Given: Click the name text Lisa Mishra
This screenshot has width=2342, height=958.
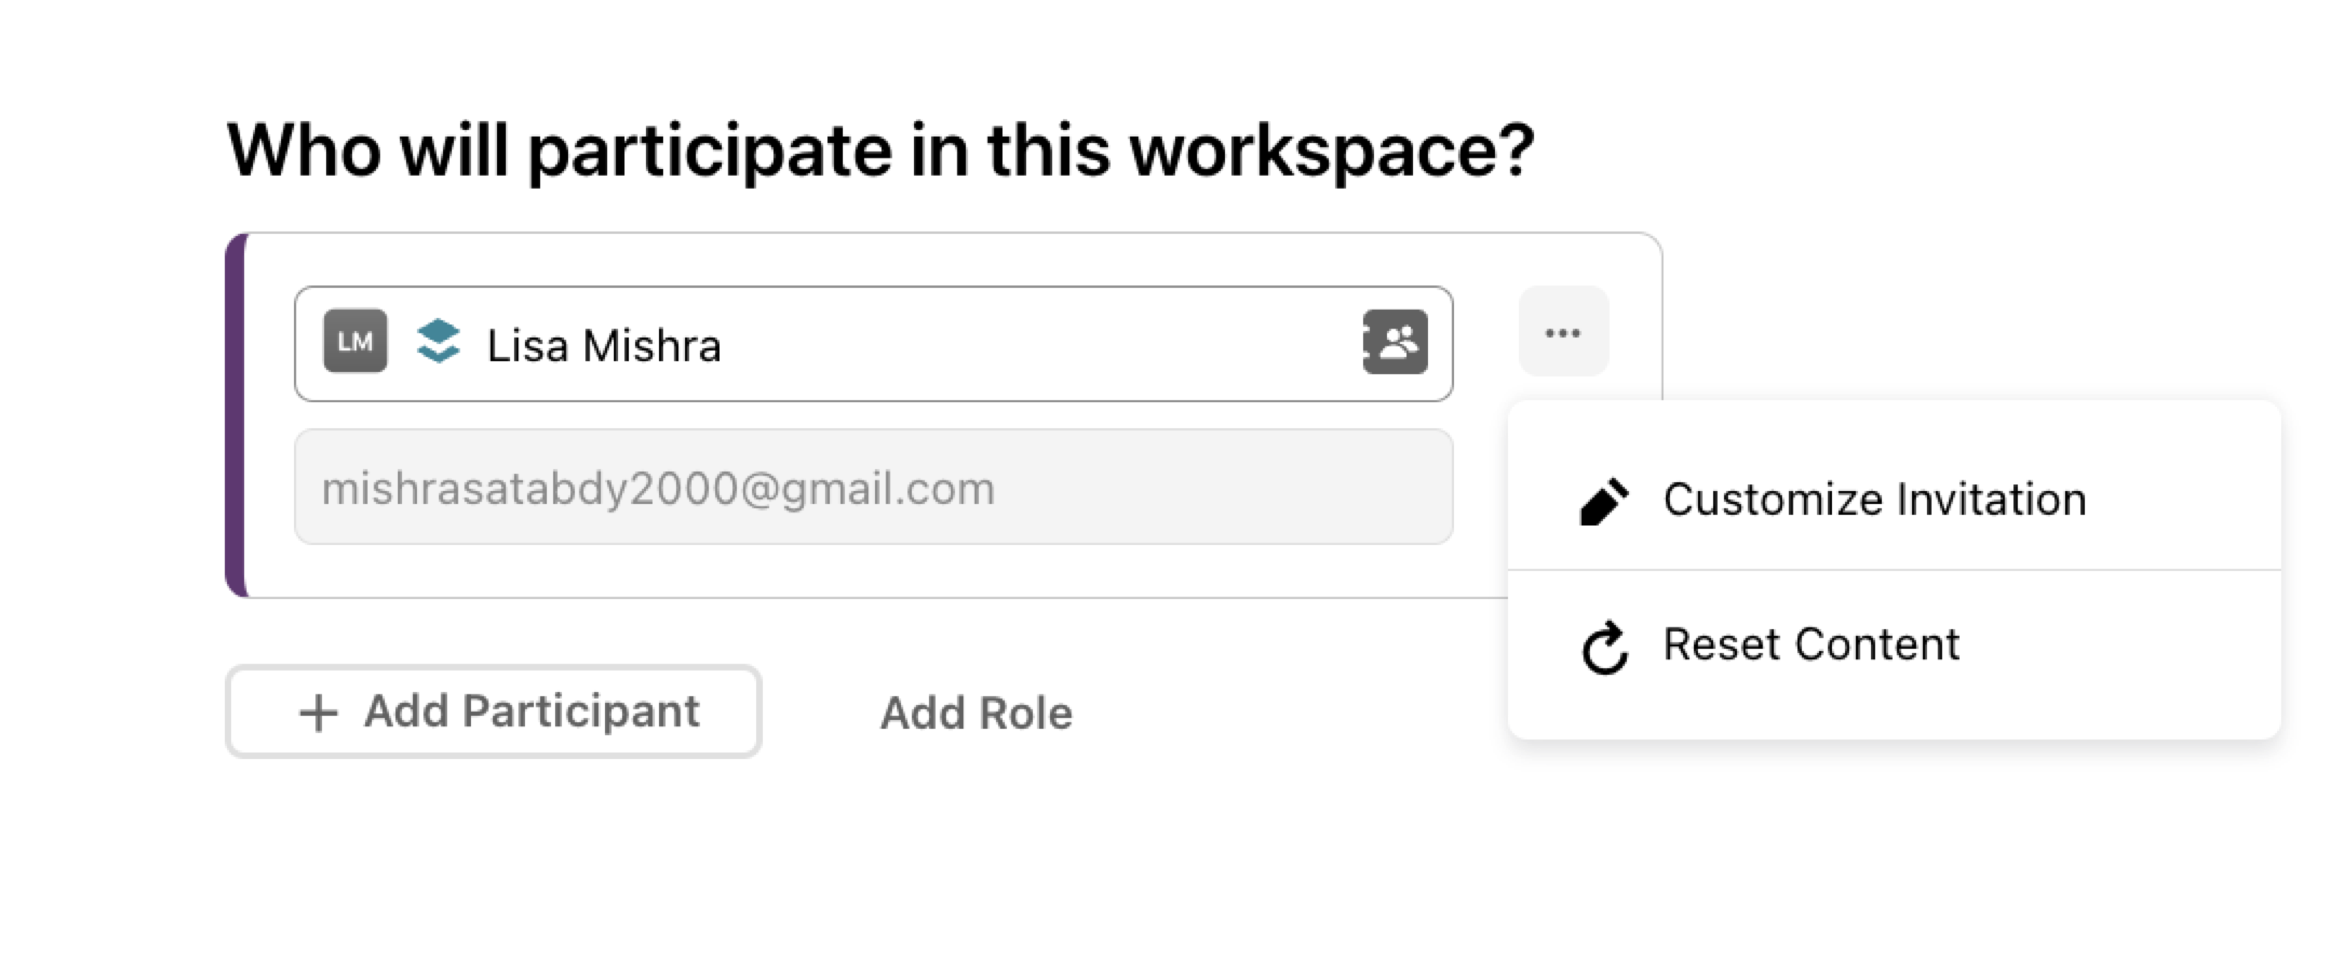Looking at the screenshot, I should coord(604,346).
